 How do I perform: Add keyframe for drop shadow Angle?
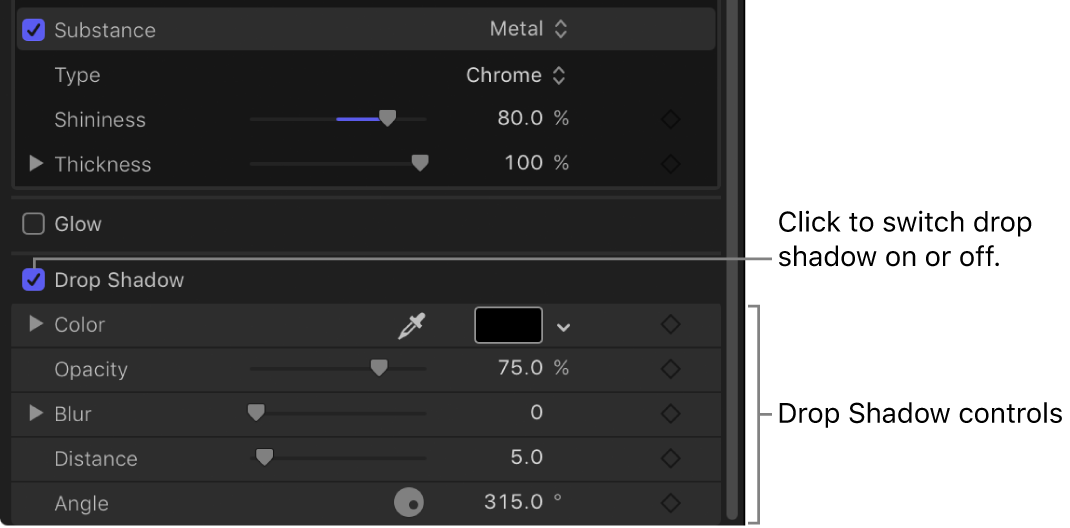click(x=670, y=502)
